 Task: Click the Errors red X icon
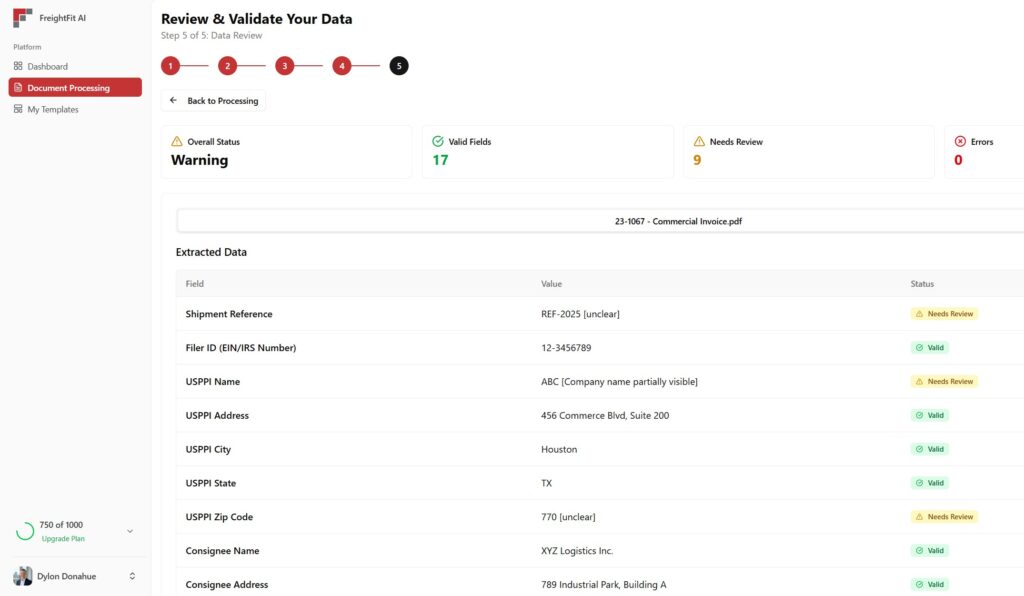coord(960,142)
